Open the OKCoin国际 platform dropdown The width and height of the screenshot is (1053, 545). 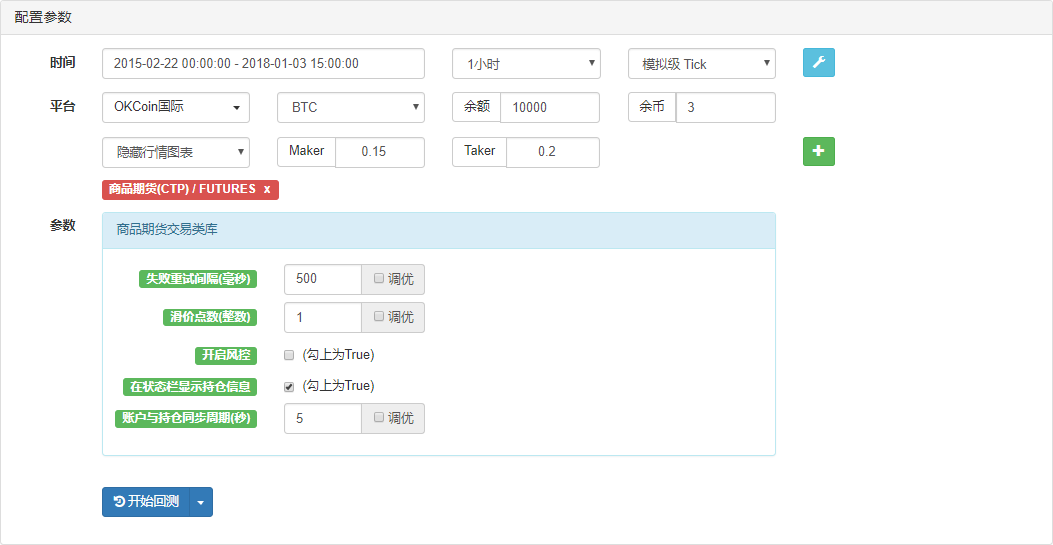point(175,107)
